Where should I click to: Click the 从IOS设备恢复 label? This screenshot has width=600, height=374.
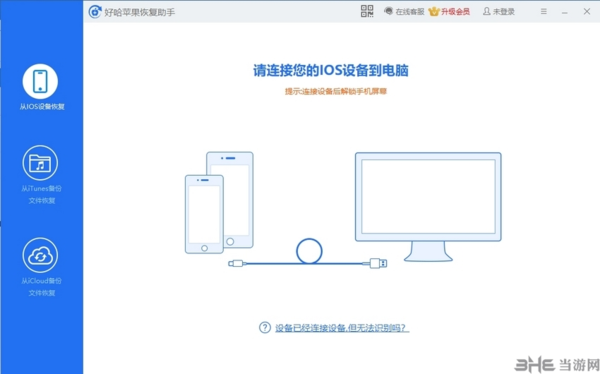[42, 106]
